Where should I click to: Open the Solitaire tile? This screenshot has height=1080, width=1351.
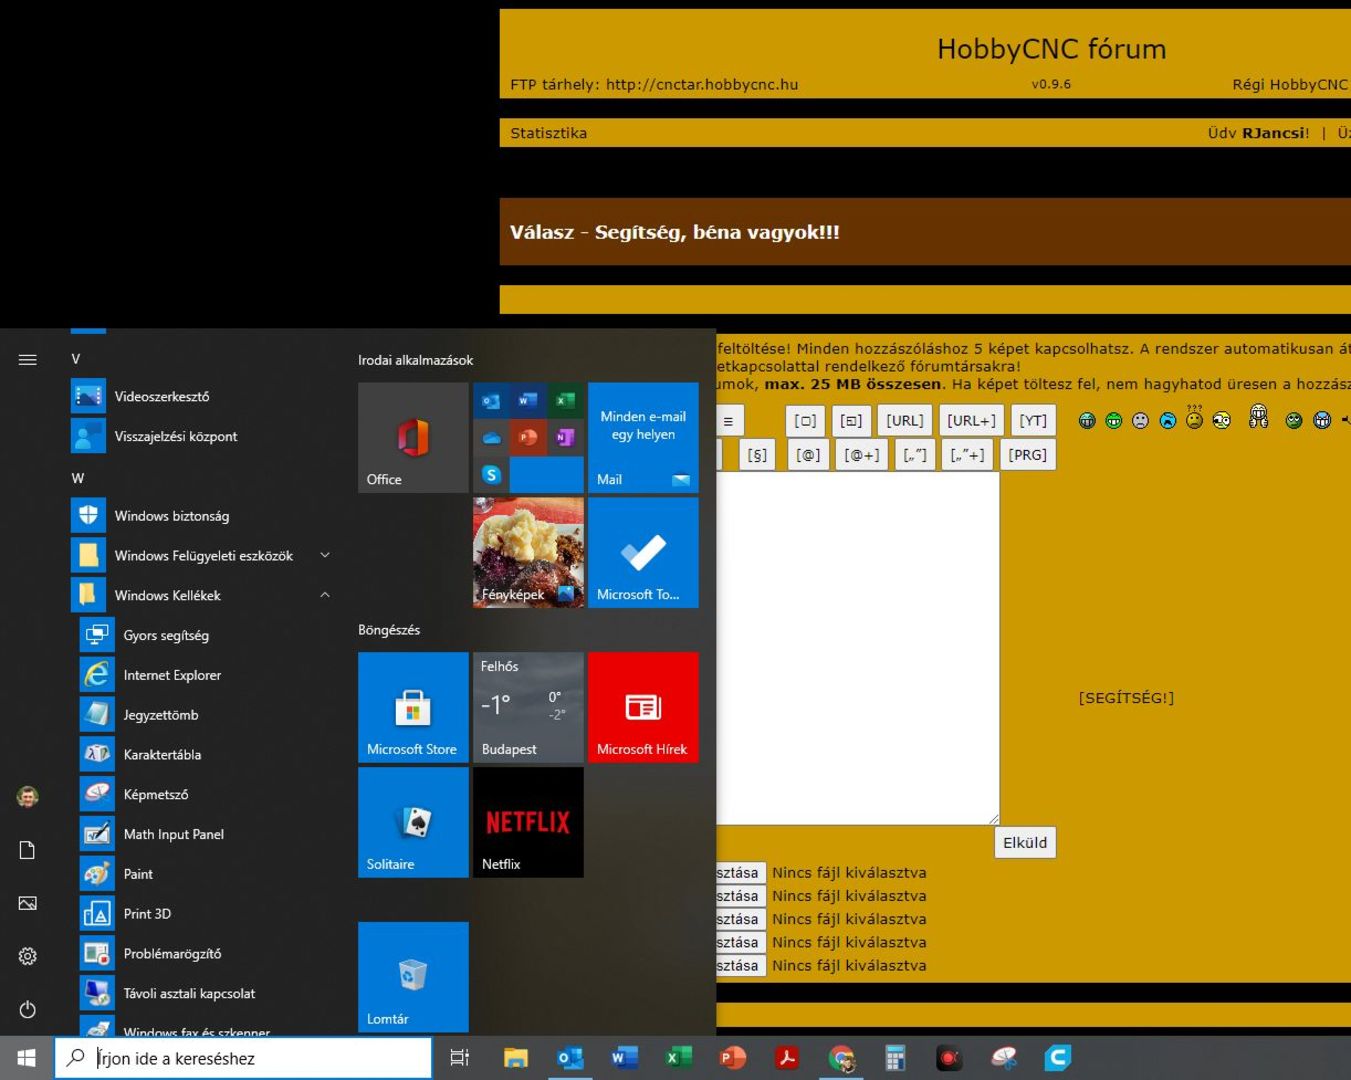tap(413, 822)
